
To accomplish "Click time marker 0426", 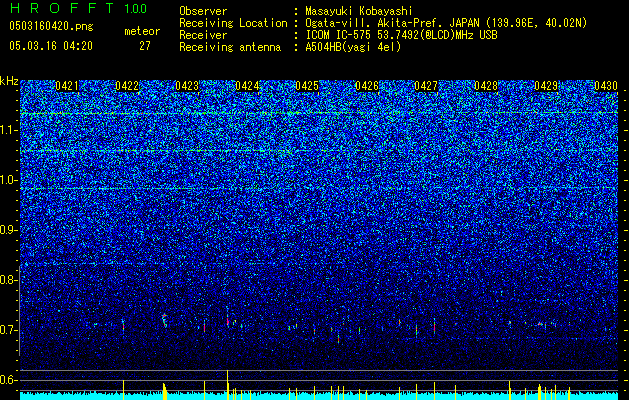I will (x=367, y=86).
